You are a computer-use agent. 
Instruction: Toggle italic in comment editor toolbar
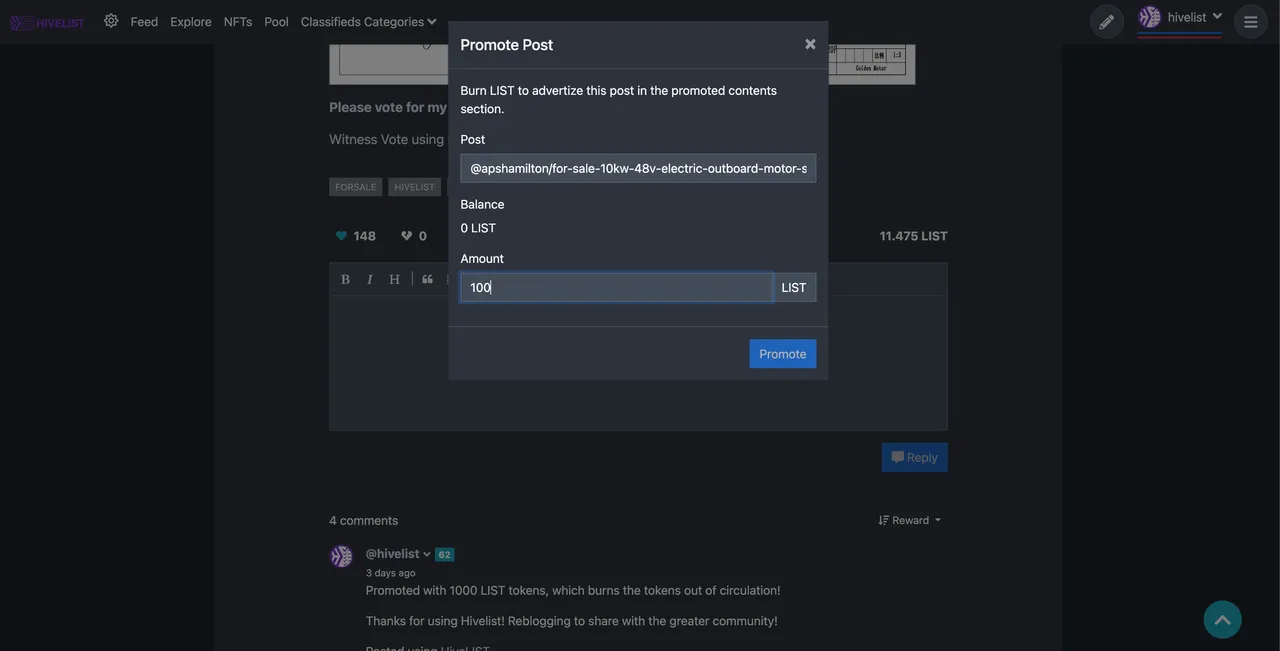370,279
